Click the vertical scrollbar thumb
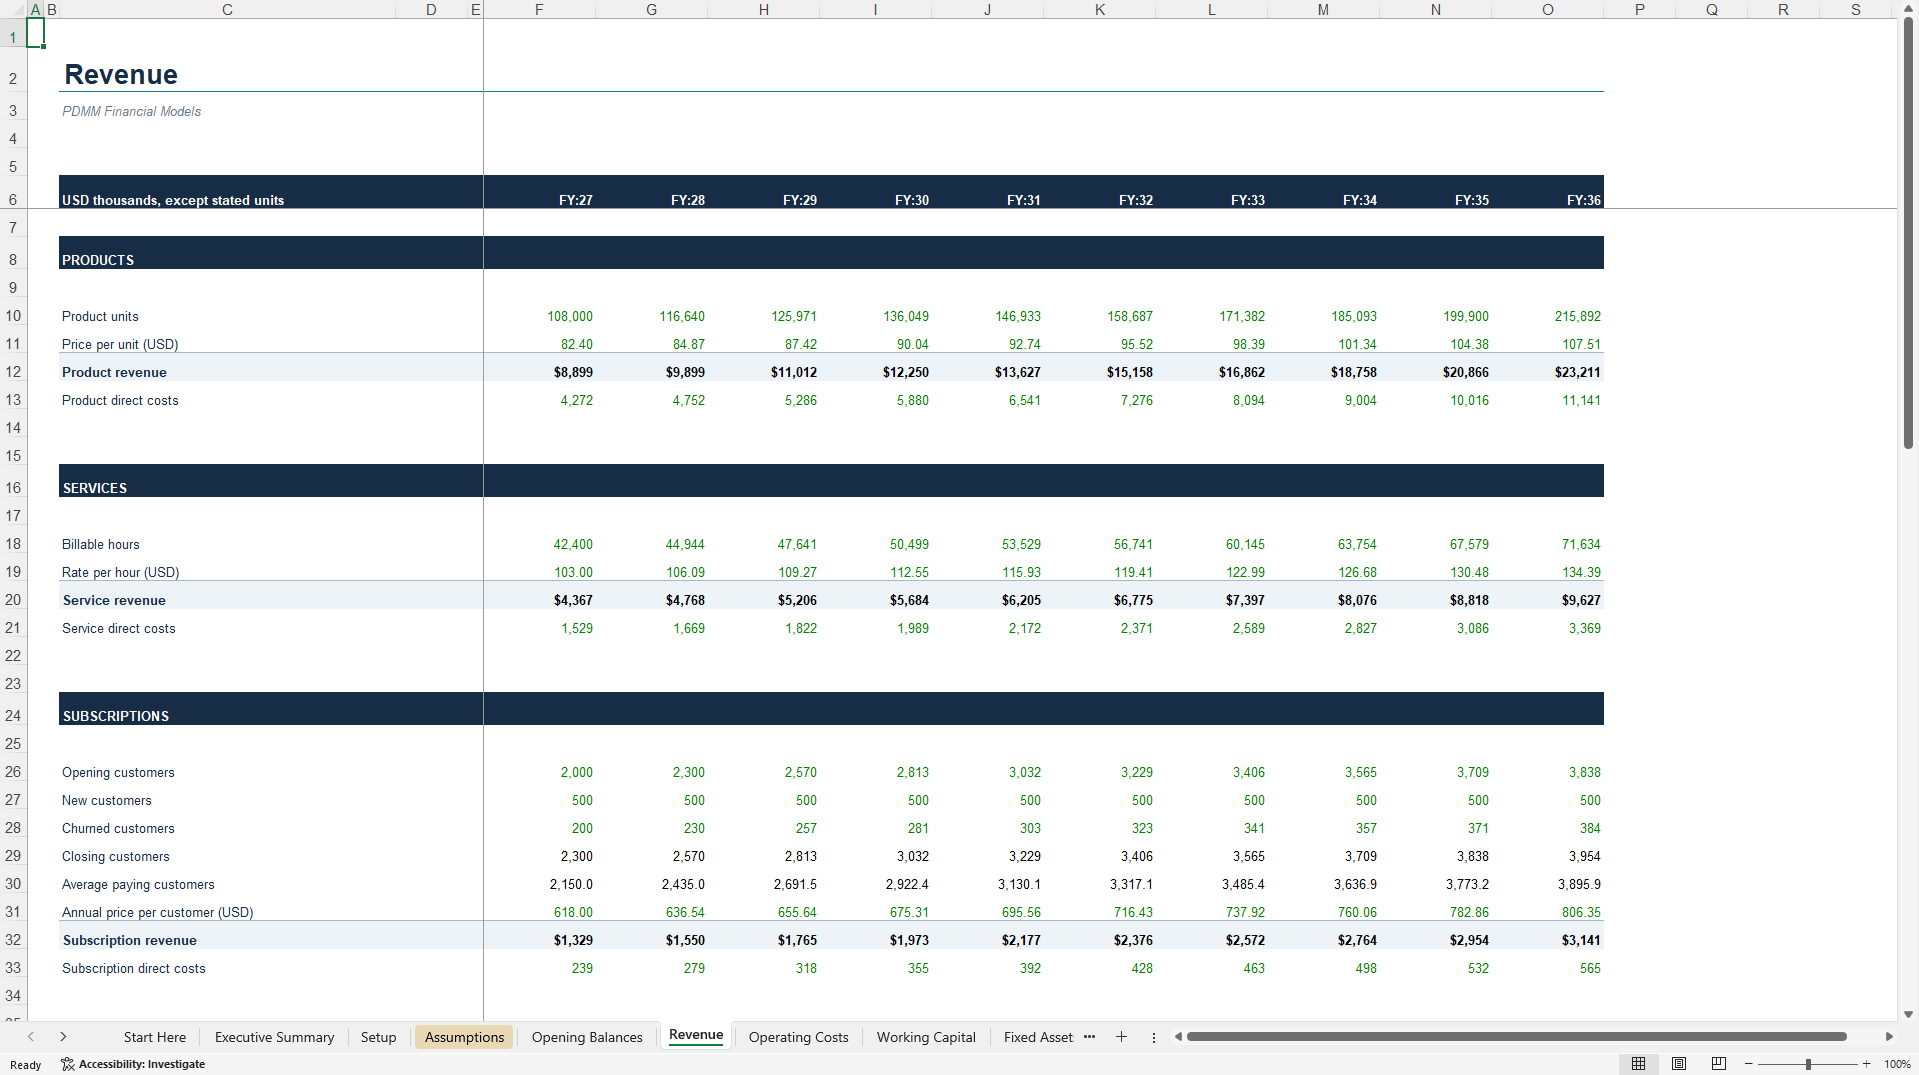The width and height of the screenshot is (1919, 1075). click(1908, 232)
